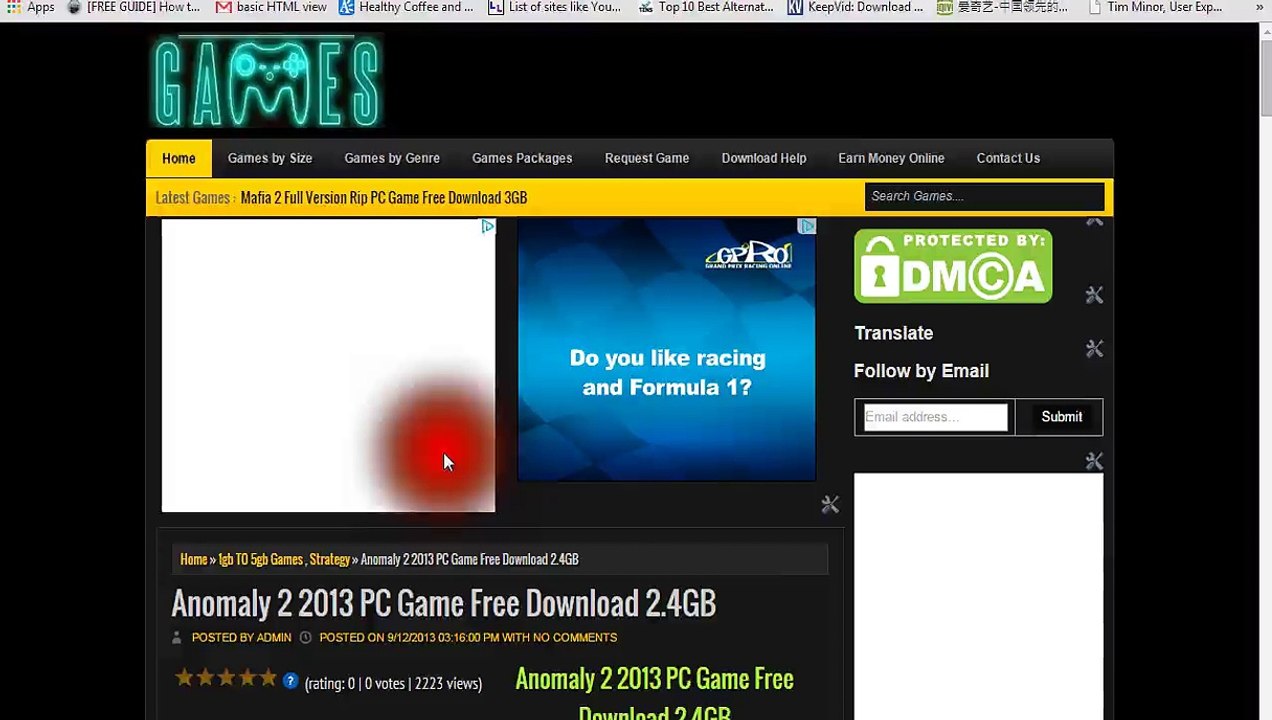The width and height of the screenshot is (1272, 720).
Task: Click the racing and Formula 1 ad banner
Action: (x=666, y=350)
